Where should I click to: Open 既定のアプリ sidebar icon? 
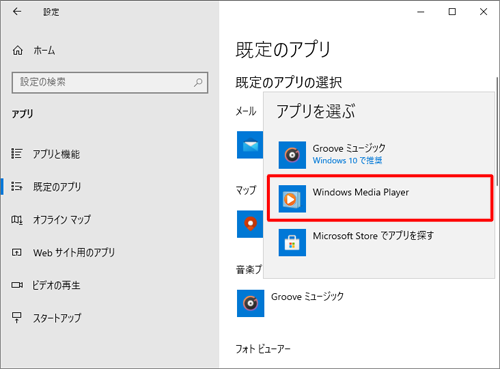point(17,186)
